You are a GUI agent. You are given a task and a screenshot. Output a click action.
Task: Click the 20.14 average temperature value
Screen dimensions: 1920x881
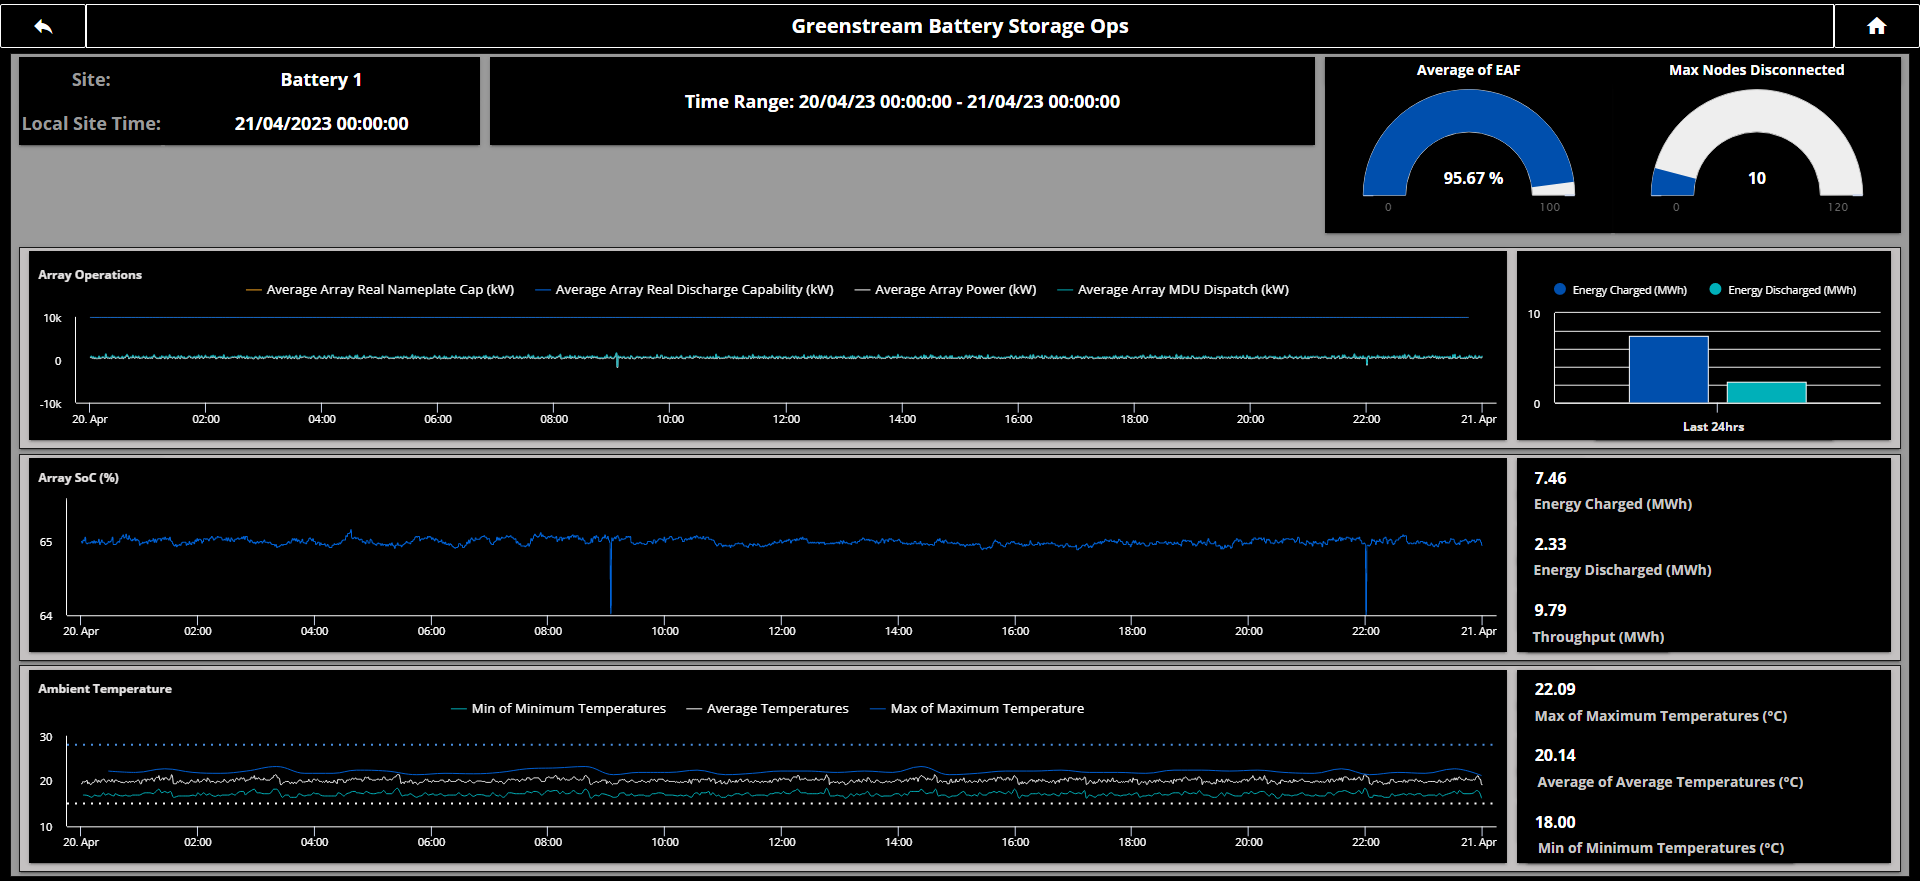(x=1555, y=756)
